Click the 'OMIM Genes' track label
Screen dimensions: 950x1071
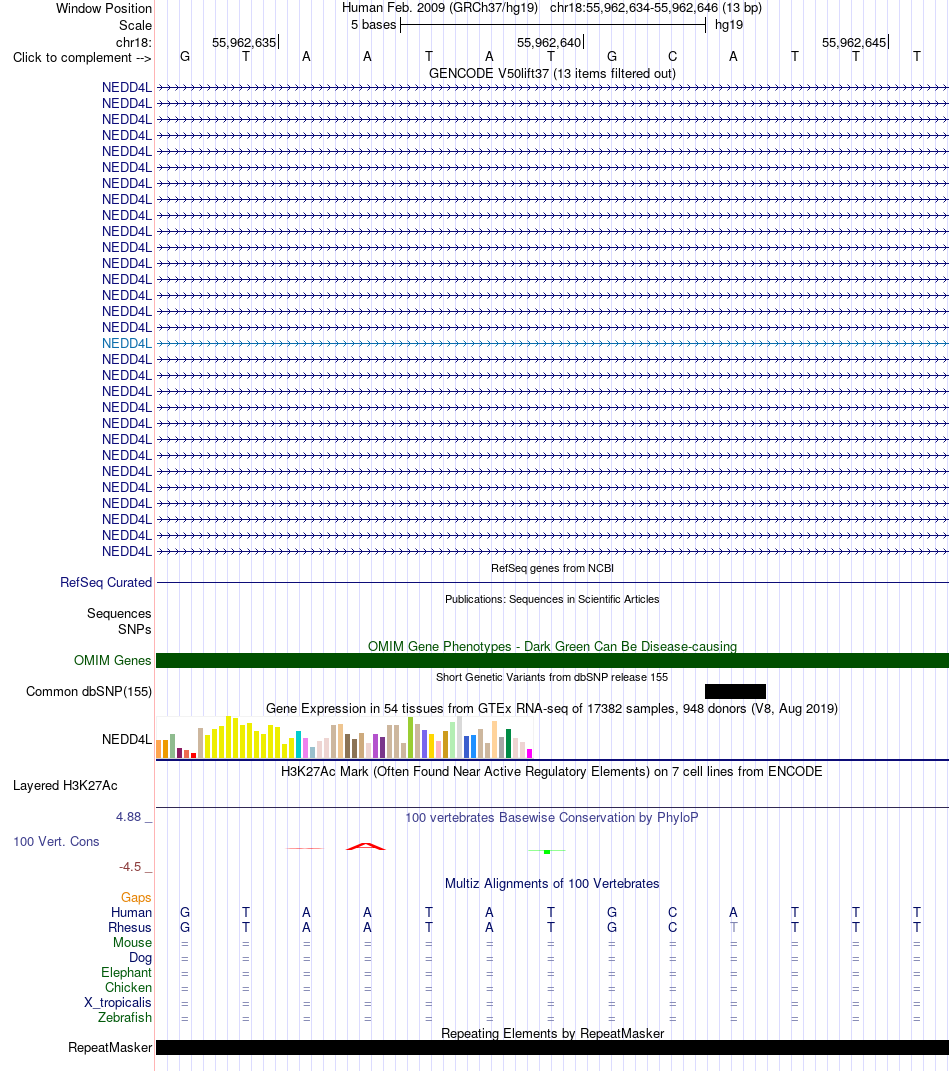pos(112,660)
